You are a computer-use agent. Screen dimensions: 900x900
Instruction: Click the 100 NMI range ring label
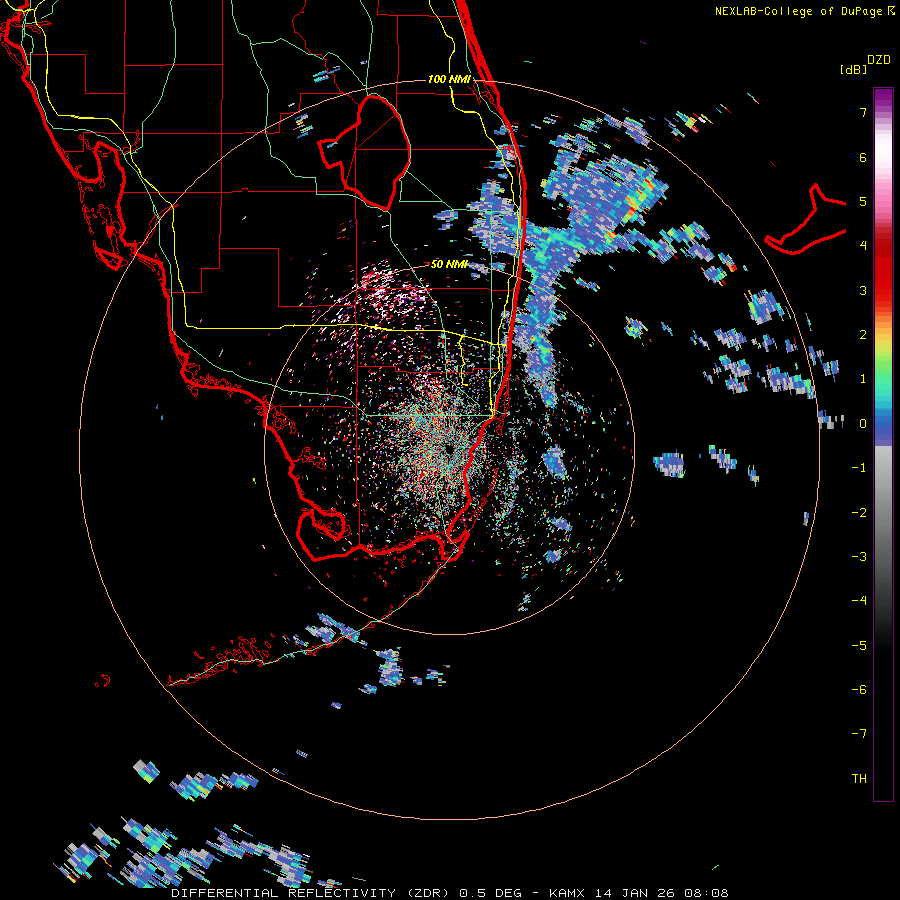449,79
